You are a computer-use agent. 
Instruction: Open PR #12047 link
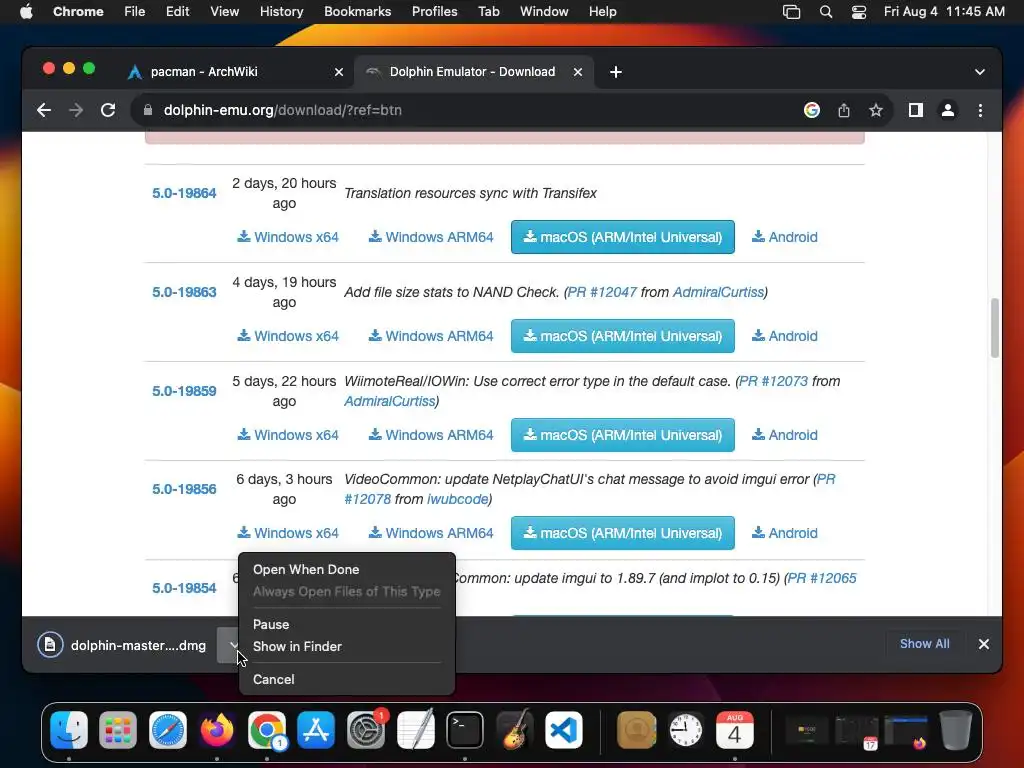click(x=602, y=292)
